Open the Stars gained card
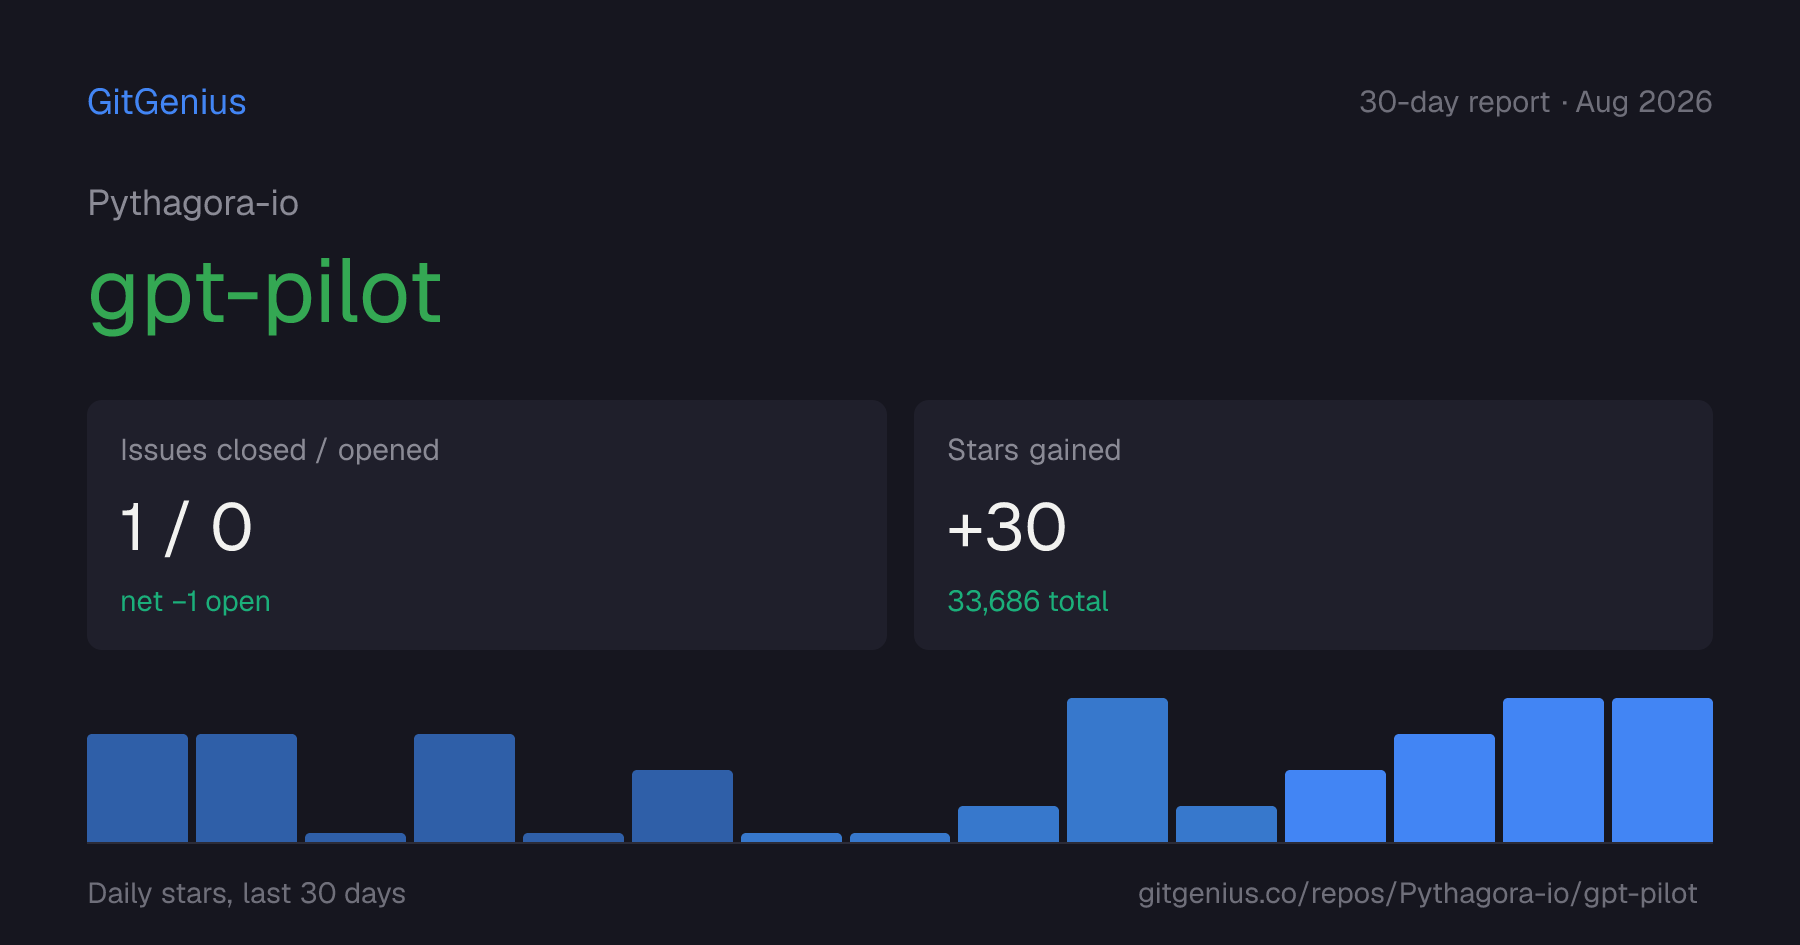This screenshot has height=945, width=1800. pos(1313,525)
